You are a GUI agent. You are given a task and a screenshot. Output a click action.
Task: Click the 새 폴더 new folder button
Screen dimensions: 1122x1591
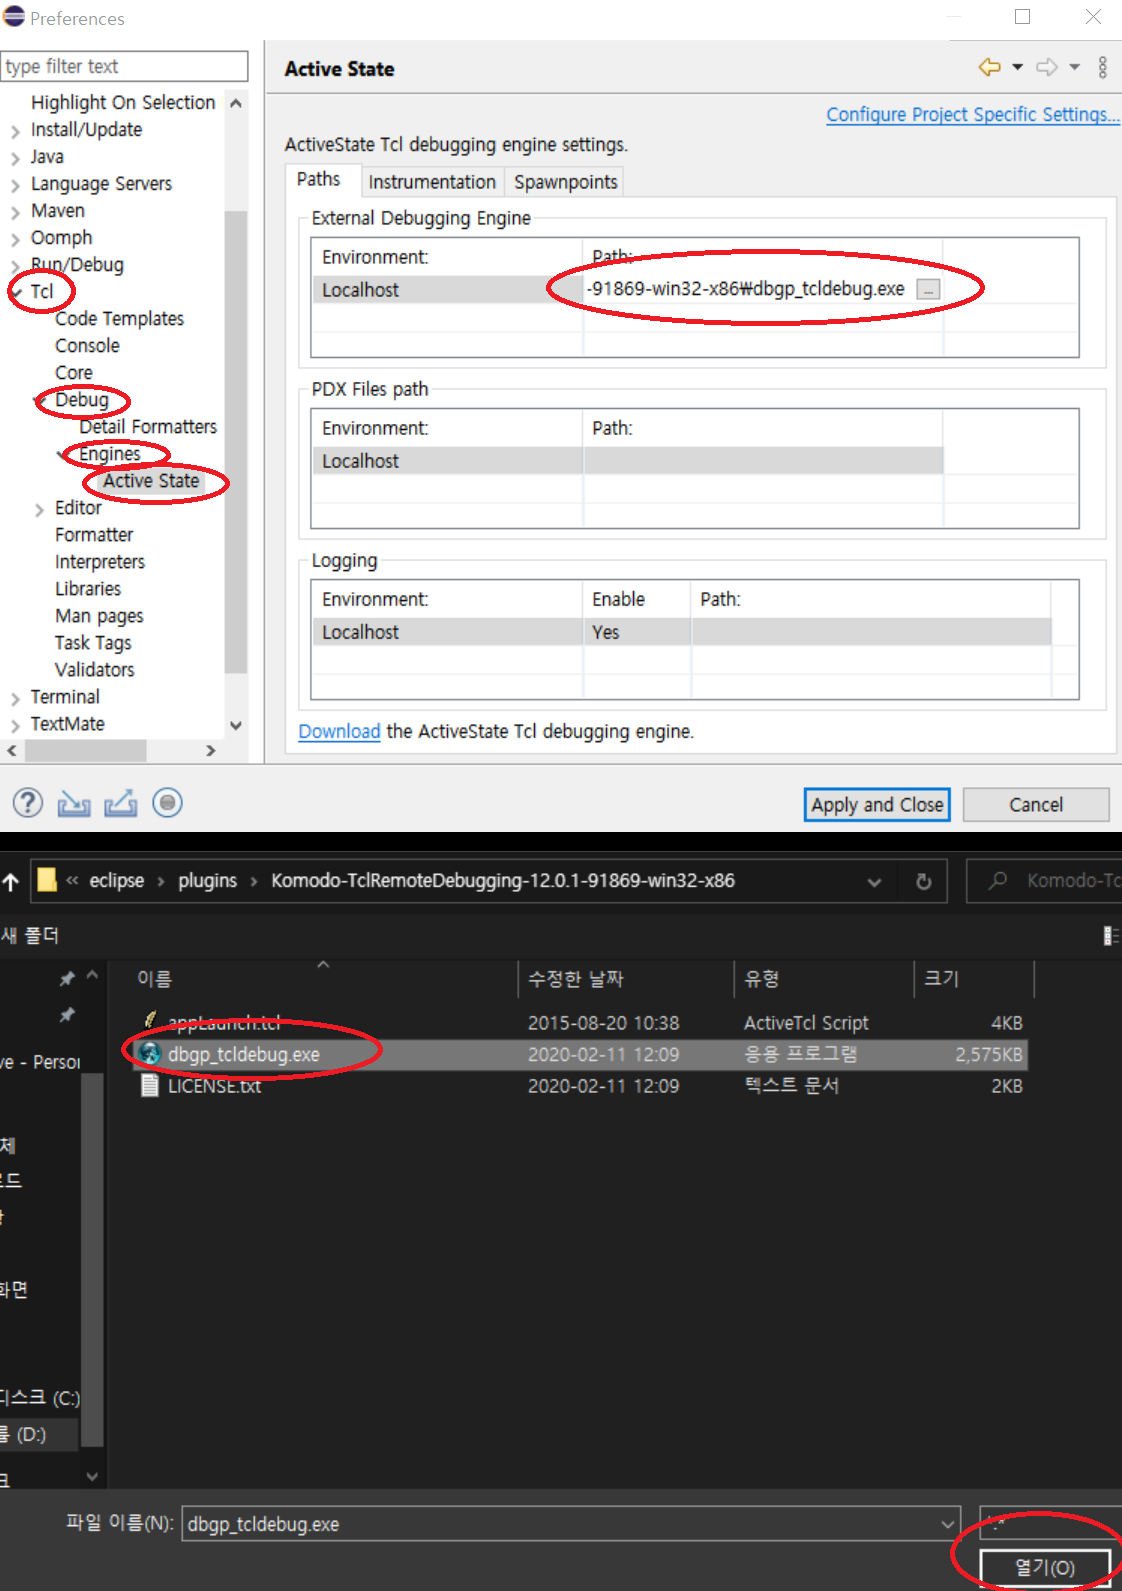coord(30,935)
